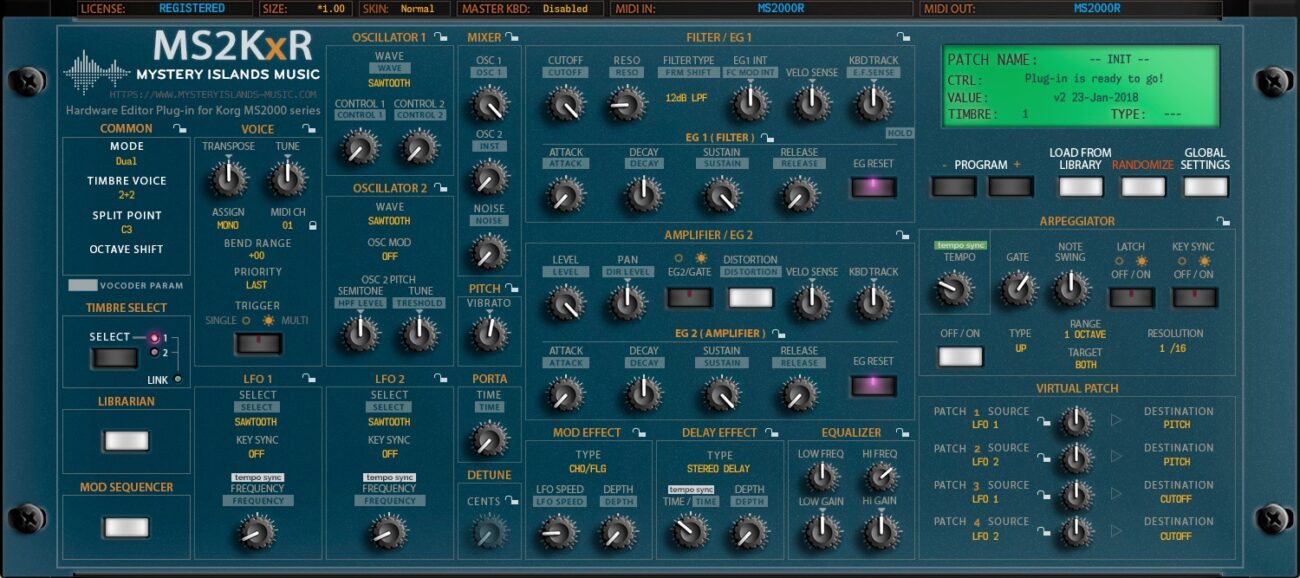Viewport: 1300px width, 578px height.
Task: Toggle the Trigger Single / Multi switch
Action: pyautogui.click(x=257, y=344)
